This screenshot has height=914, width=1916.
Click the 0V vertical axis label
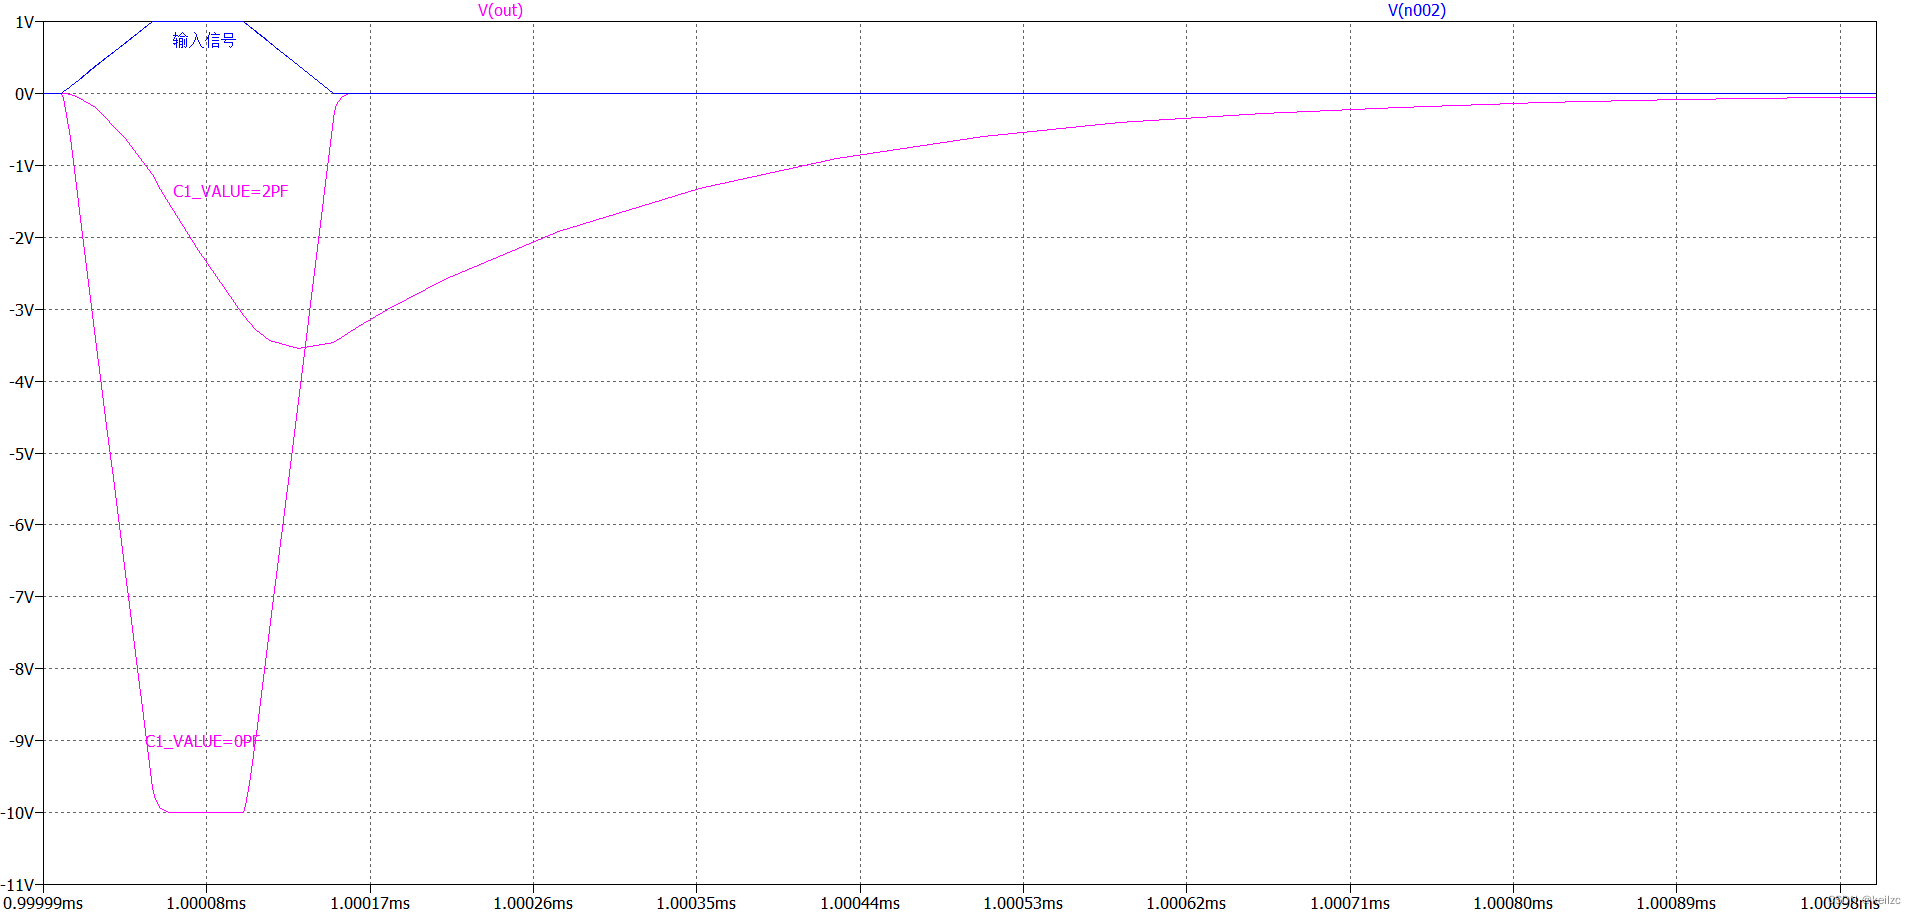[x=25, y=94]
